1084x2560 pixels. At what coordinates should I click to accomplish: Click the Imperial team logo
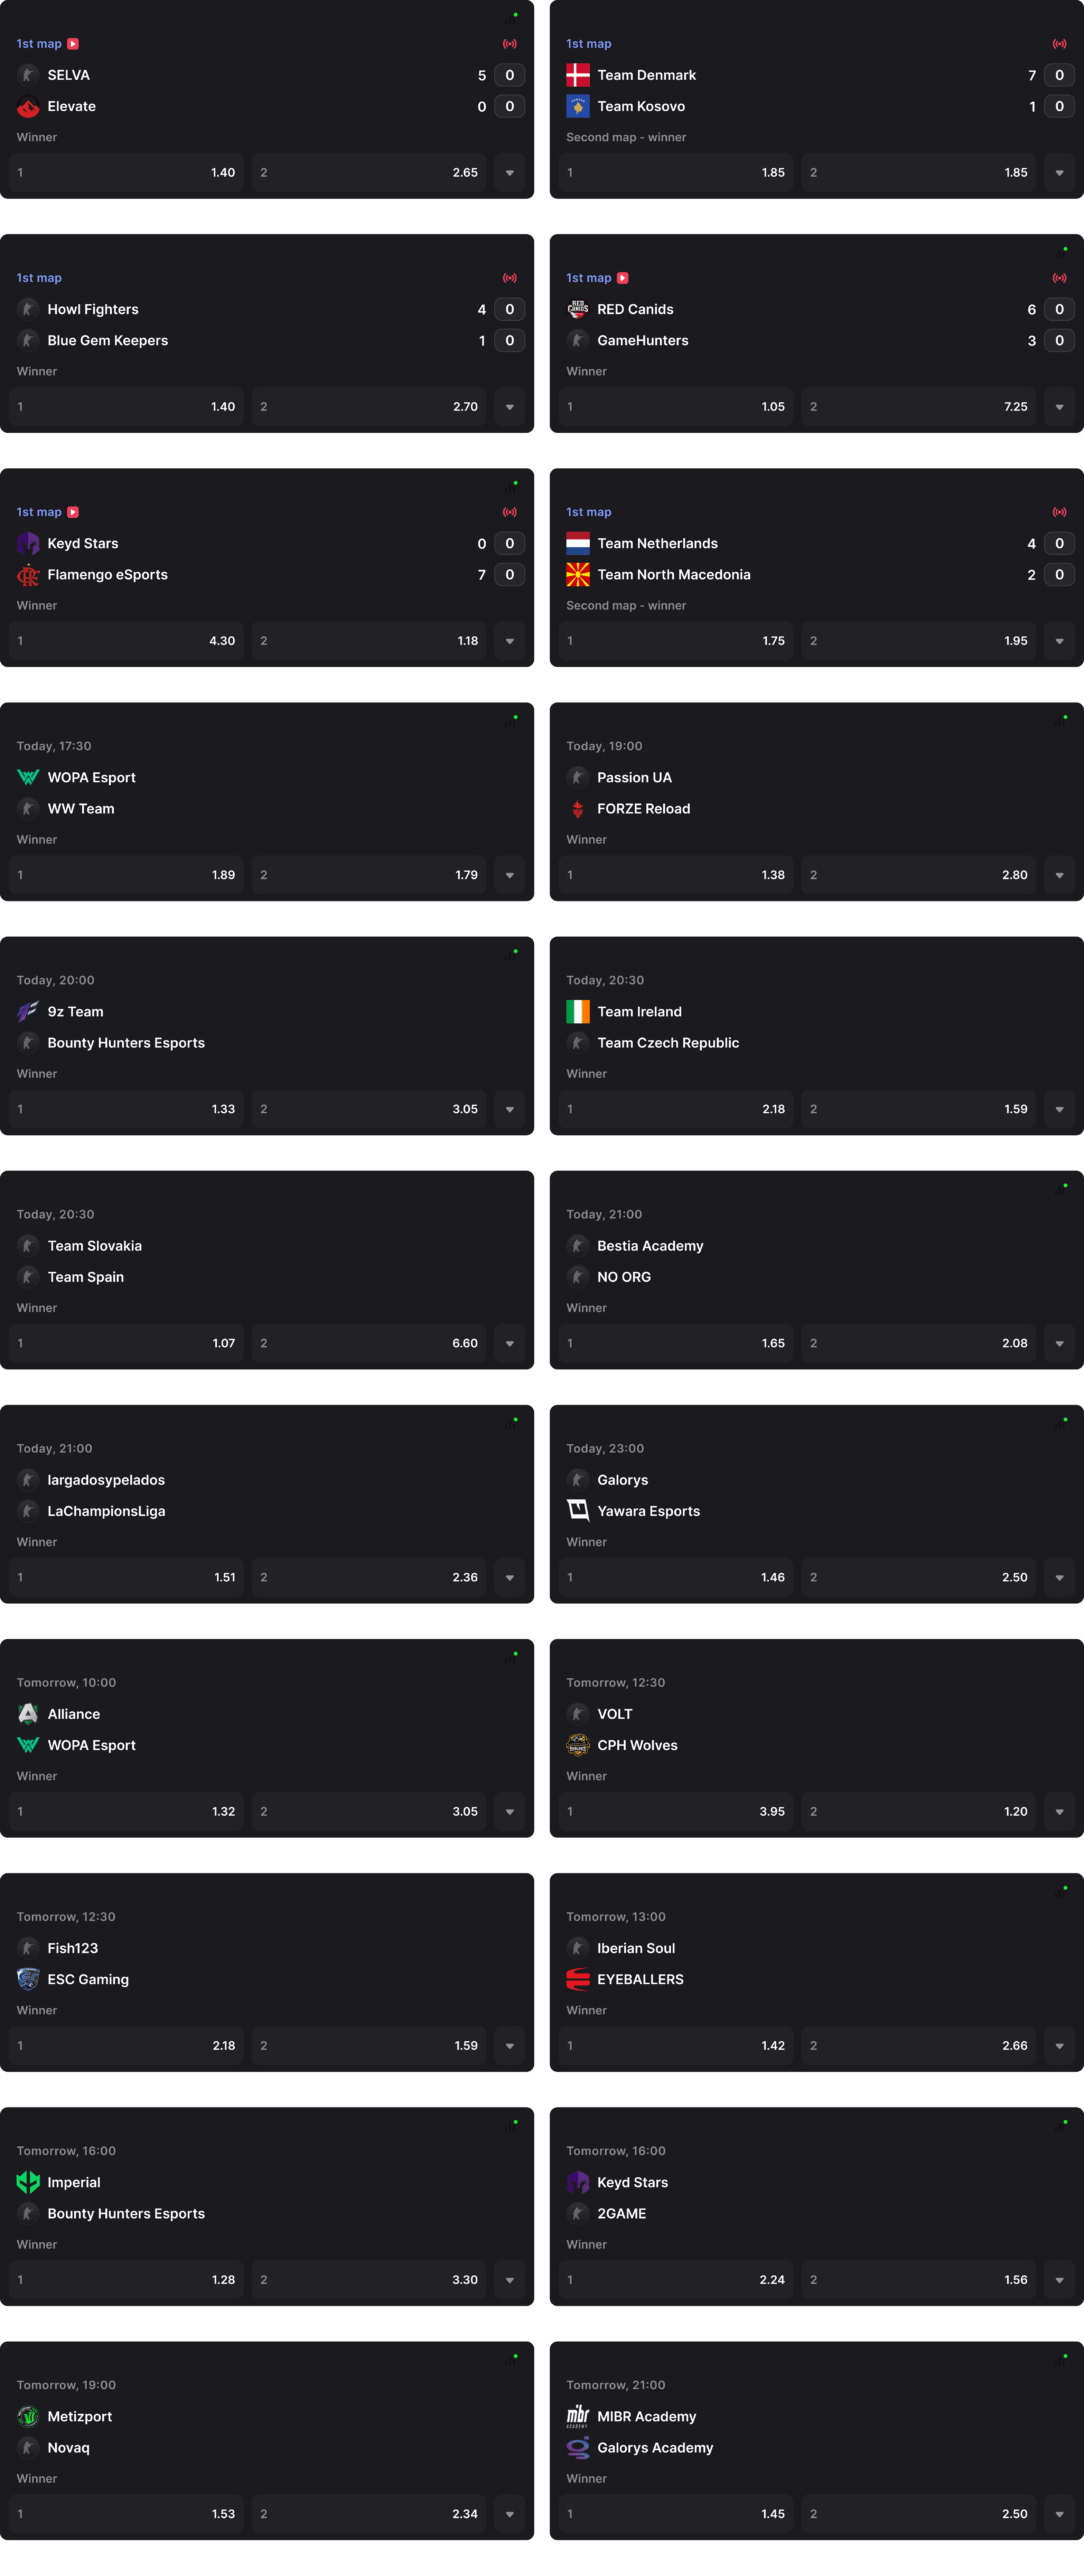click(28, 2183)
